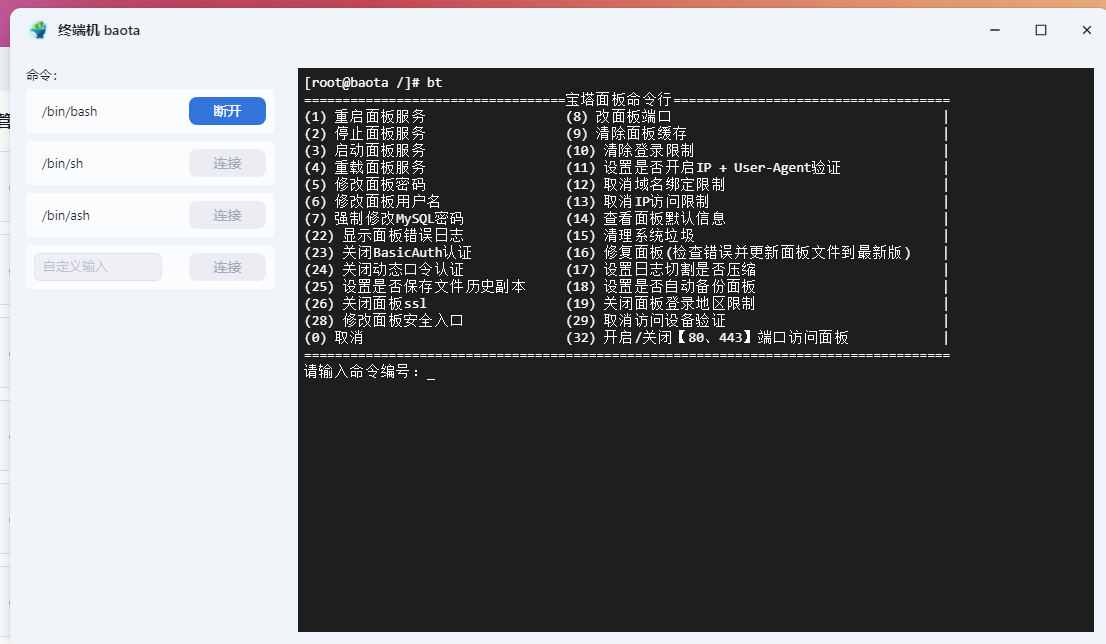Click option (25) 设置是否保存文件历史副本
The image size is (1106, 644).
pos(415,286)
